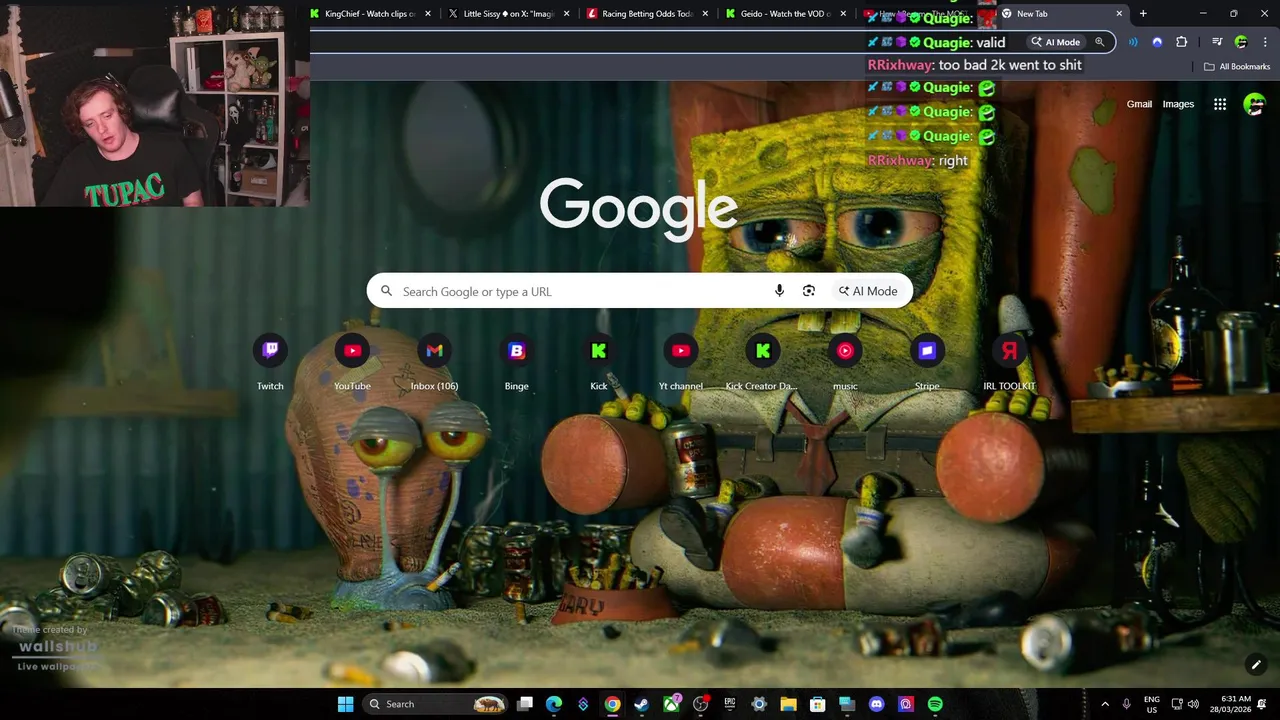Image resolution: width=1280 pixels, height=720 pixels.
Task: Open the Binge shortcut tile
Action: coord(516,363)
